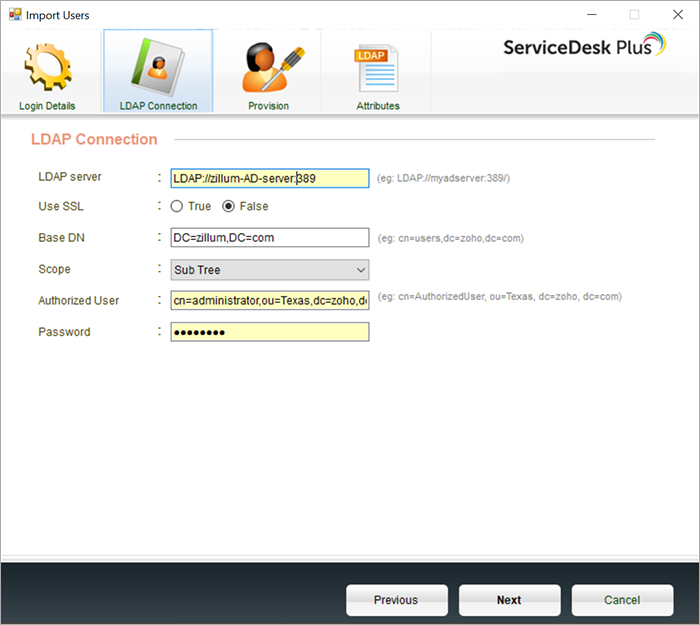
Task: Click the Authorized User example hint text
Action: point(500,296)
